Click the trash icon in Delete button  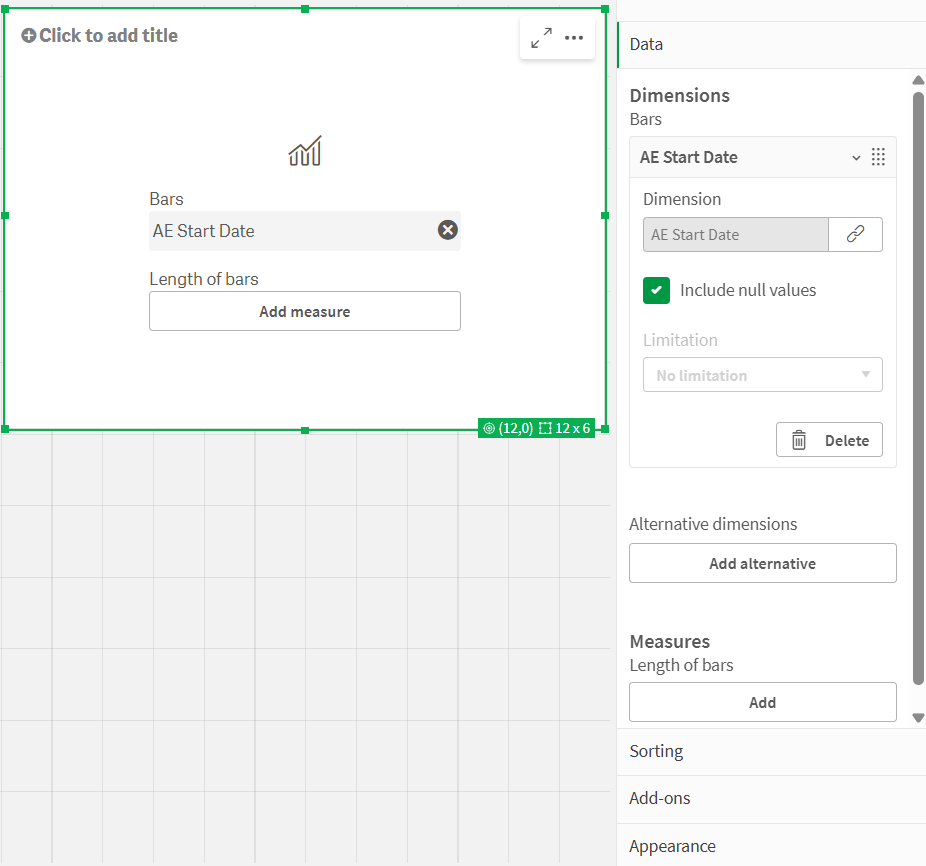[x=798, y=440]
